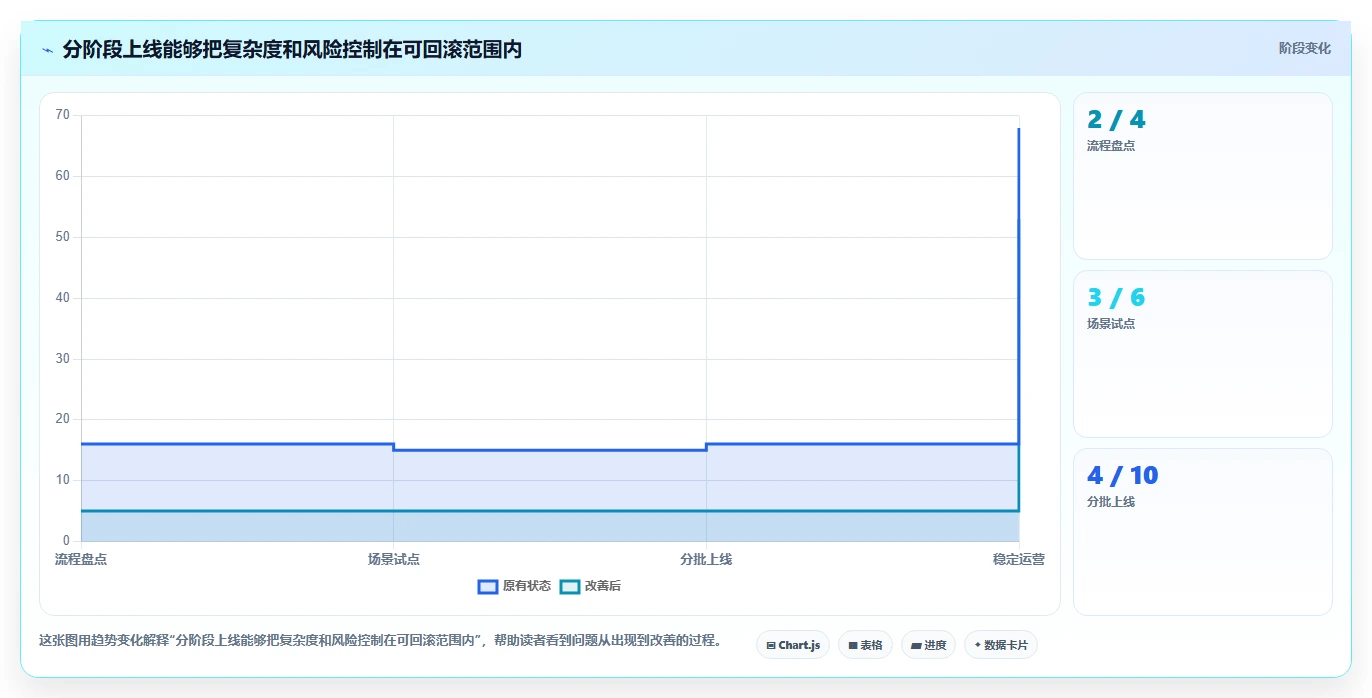1372x698 pixels.
Task: Click the chart title 分阶段上线能够把复杂度…
Action: tap(292, 49)
